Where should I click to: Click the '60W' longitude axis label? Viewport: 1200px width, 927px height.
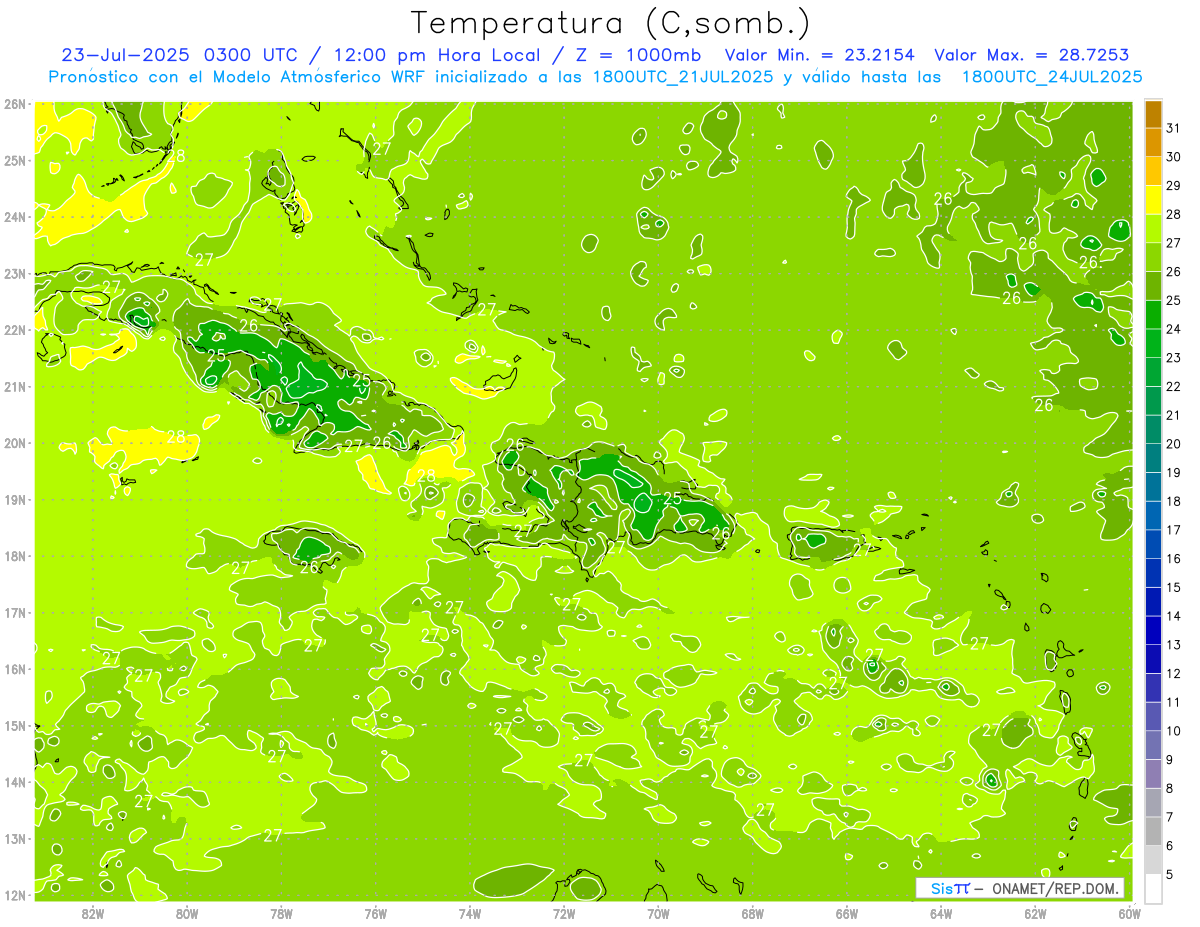coord(1129,914)
